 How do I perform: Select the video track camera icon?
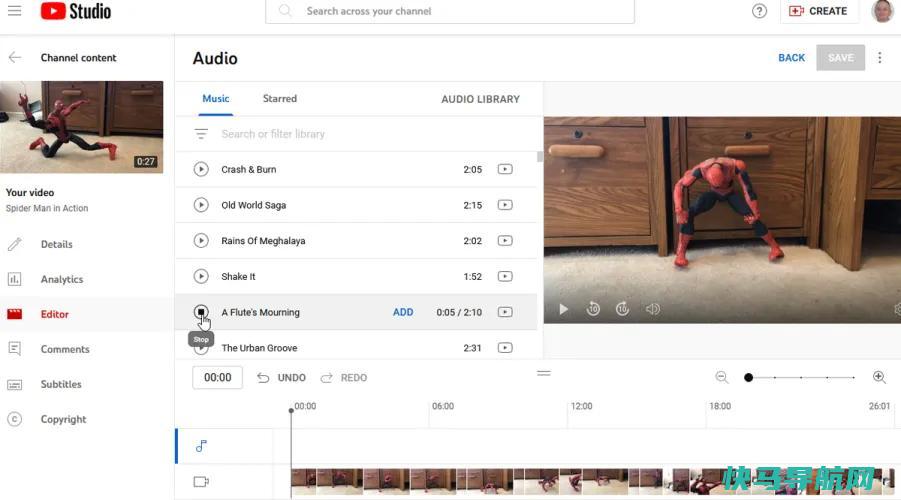201,482
